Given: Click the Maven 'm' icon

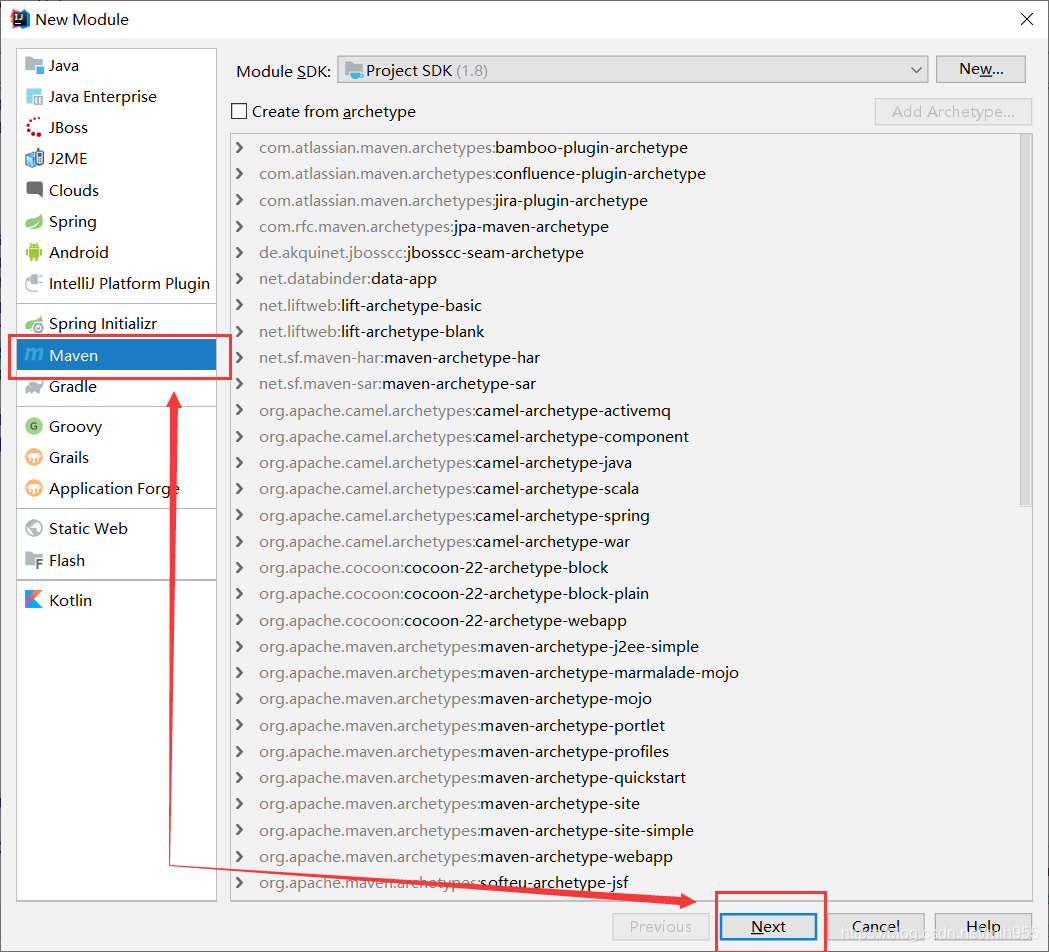Looking at the screenshot, I should coord(33,355).
